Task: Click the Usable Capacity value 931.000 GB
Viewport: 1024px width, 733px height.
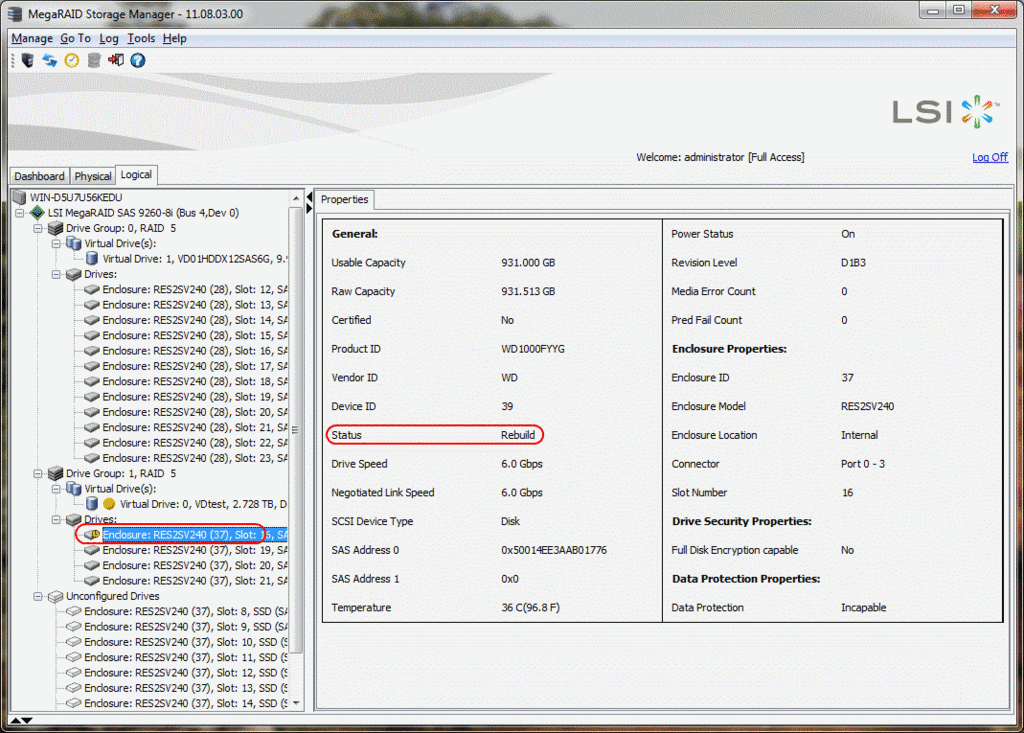Action: [x=528, y=263]
